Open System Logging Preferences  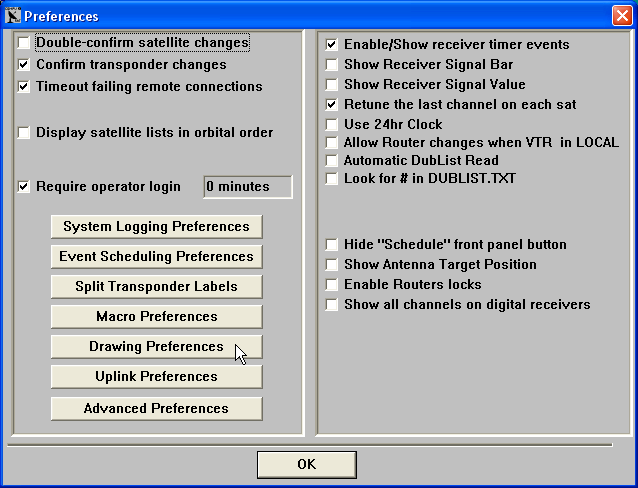[x=157, y=227]
